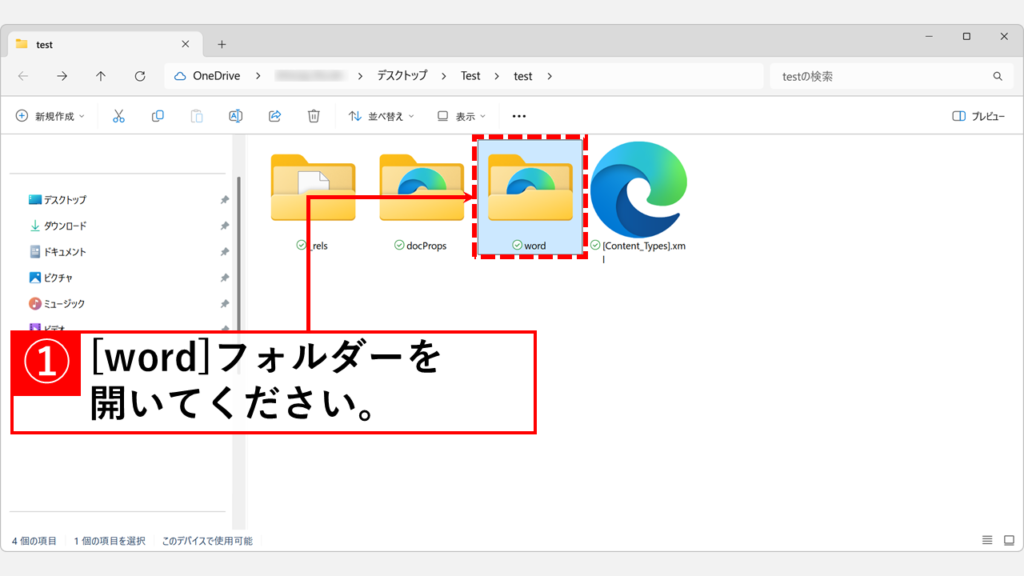Click the search magnifier icon
This screenshot has height=576, width=1024.
click(997, 76)
